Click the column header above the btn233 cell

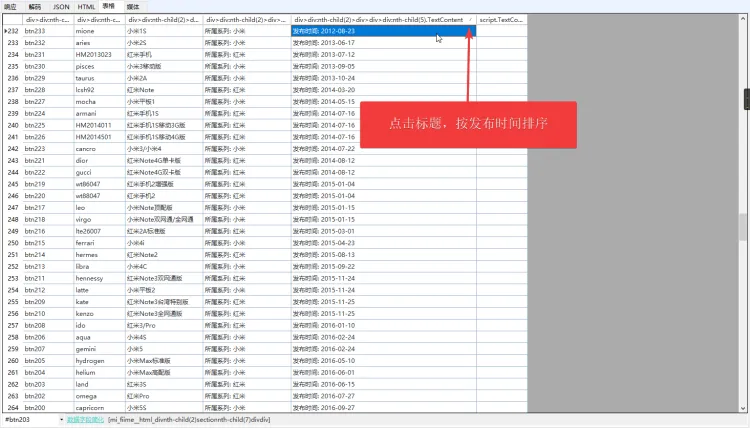(x=48, y=20)
